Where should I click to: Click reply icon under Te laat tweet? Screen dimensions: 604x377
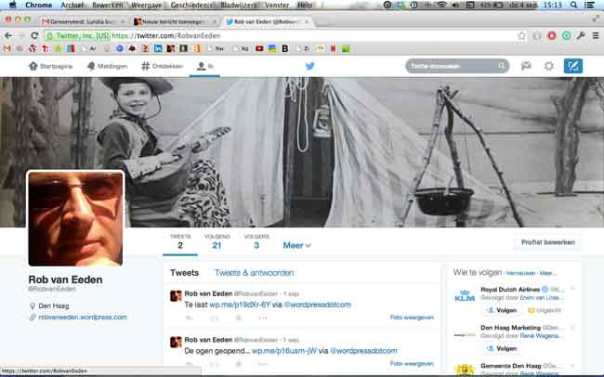pyautogui.click(x=189, y=318)
